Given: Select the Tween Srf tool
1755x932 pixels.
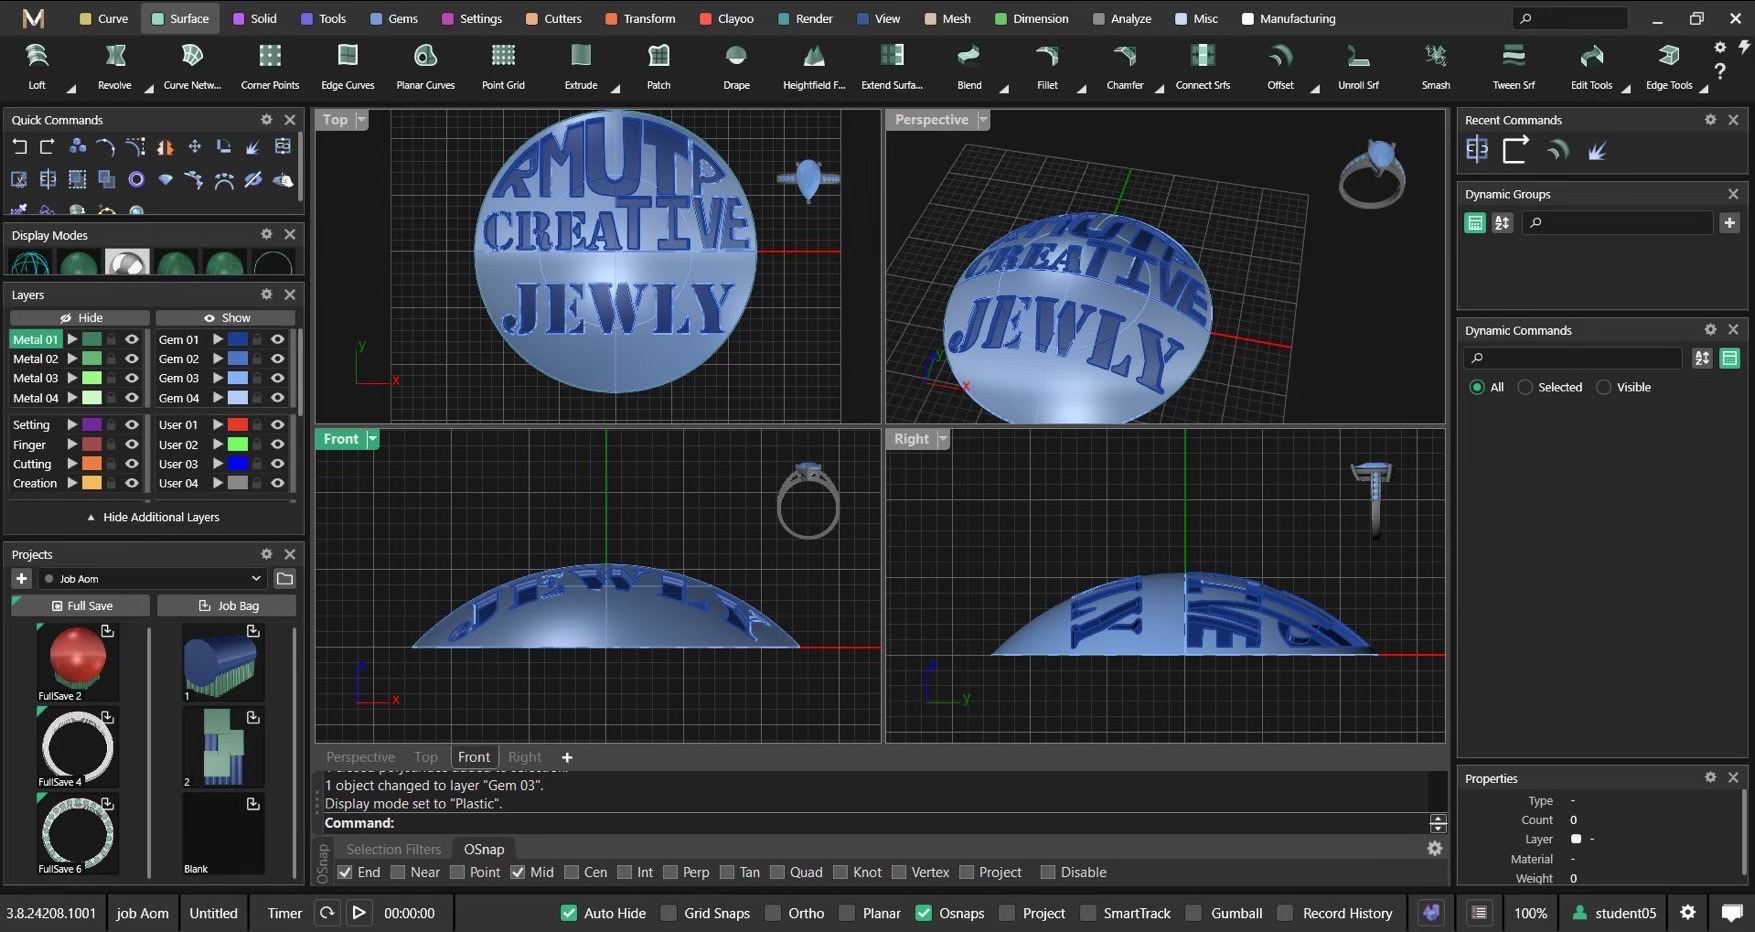Looking at the screenshot, I should [x=1514, y=66].
